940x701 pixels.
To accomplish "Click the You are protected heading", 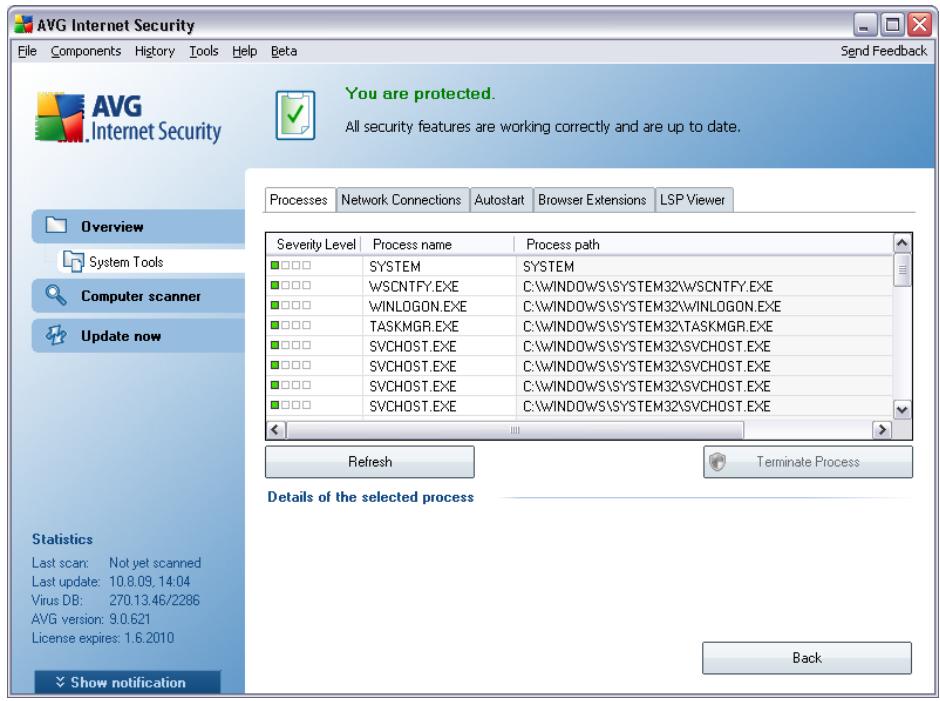I will click(420, 94).
